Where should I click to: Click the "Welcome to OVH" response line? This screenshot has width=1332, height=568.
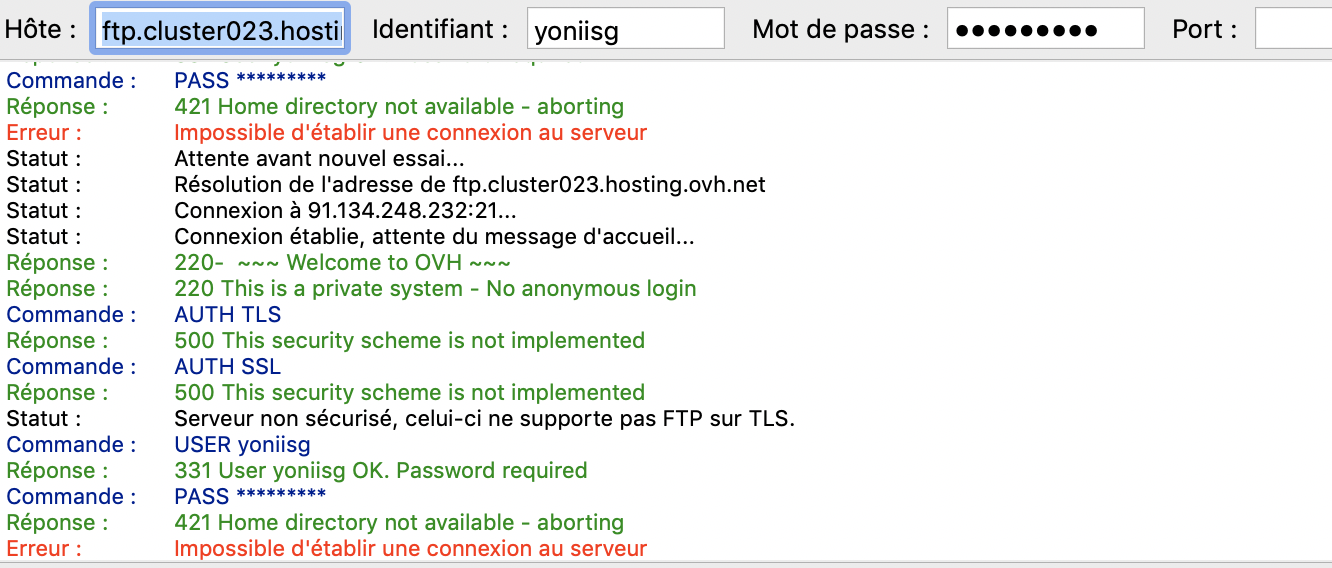(342, 263)
